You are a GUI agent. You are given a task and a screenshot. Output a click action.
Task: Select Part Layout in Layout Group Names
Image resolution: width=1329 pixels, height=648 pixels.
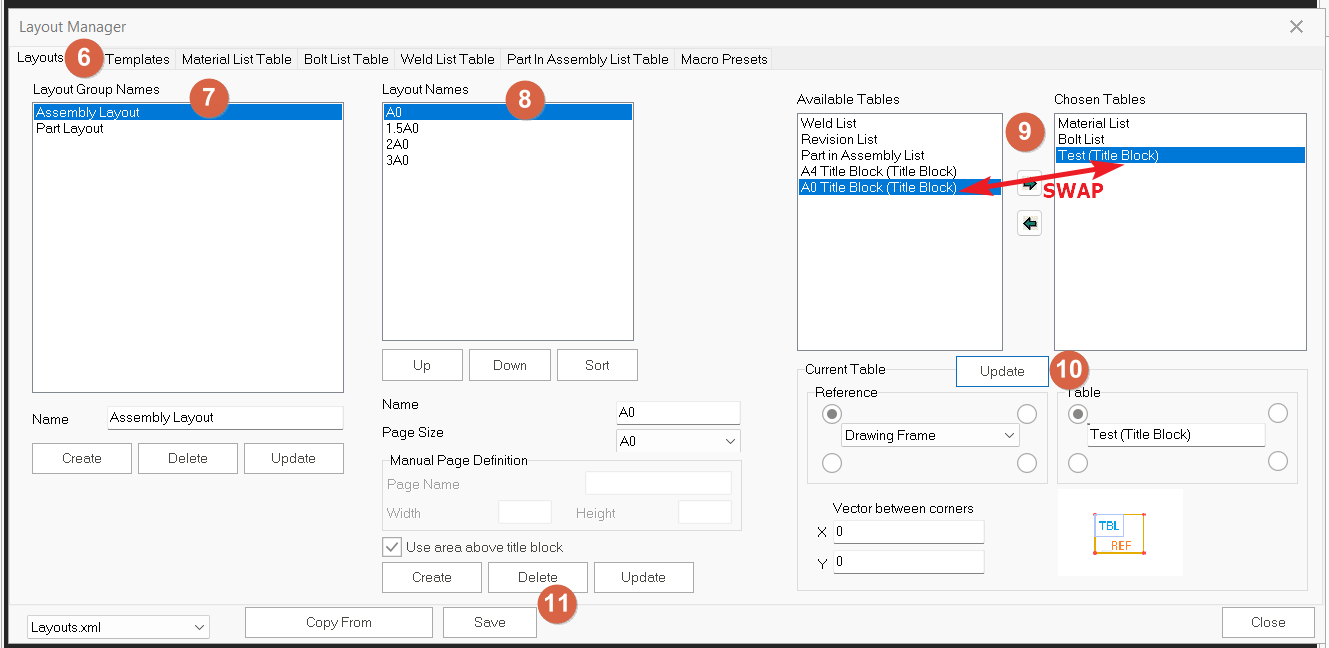click(x=70, y=128)
